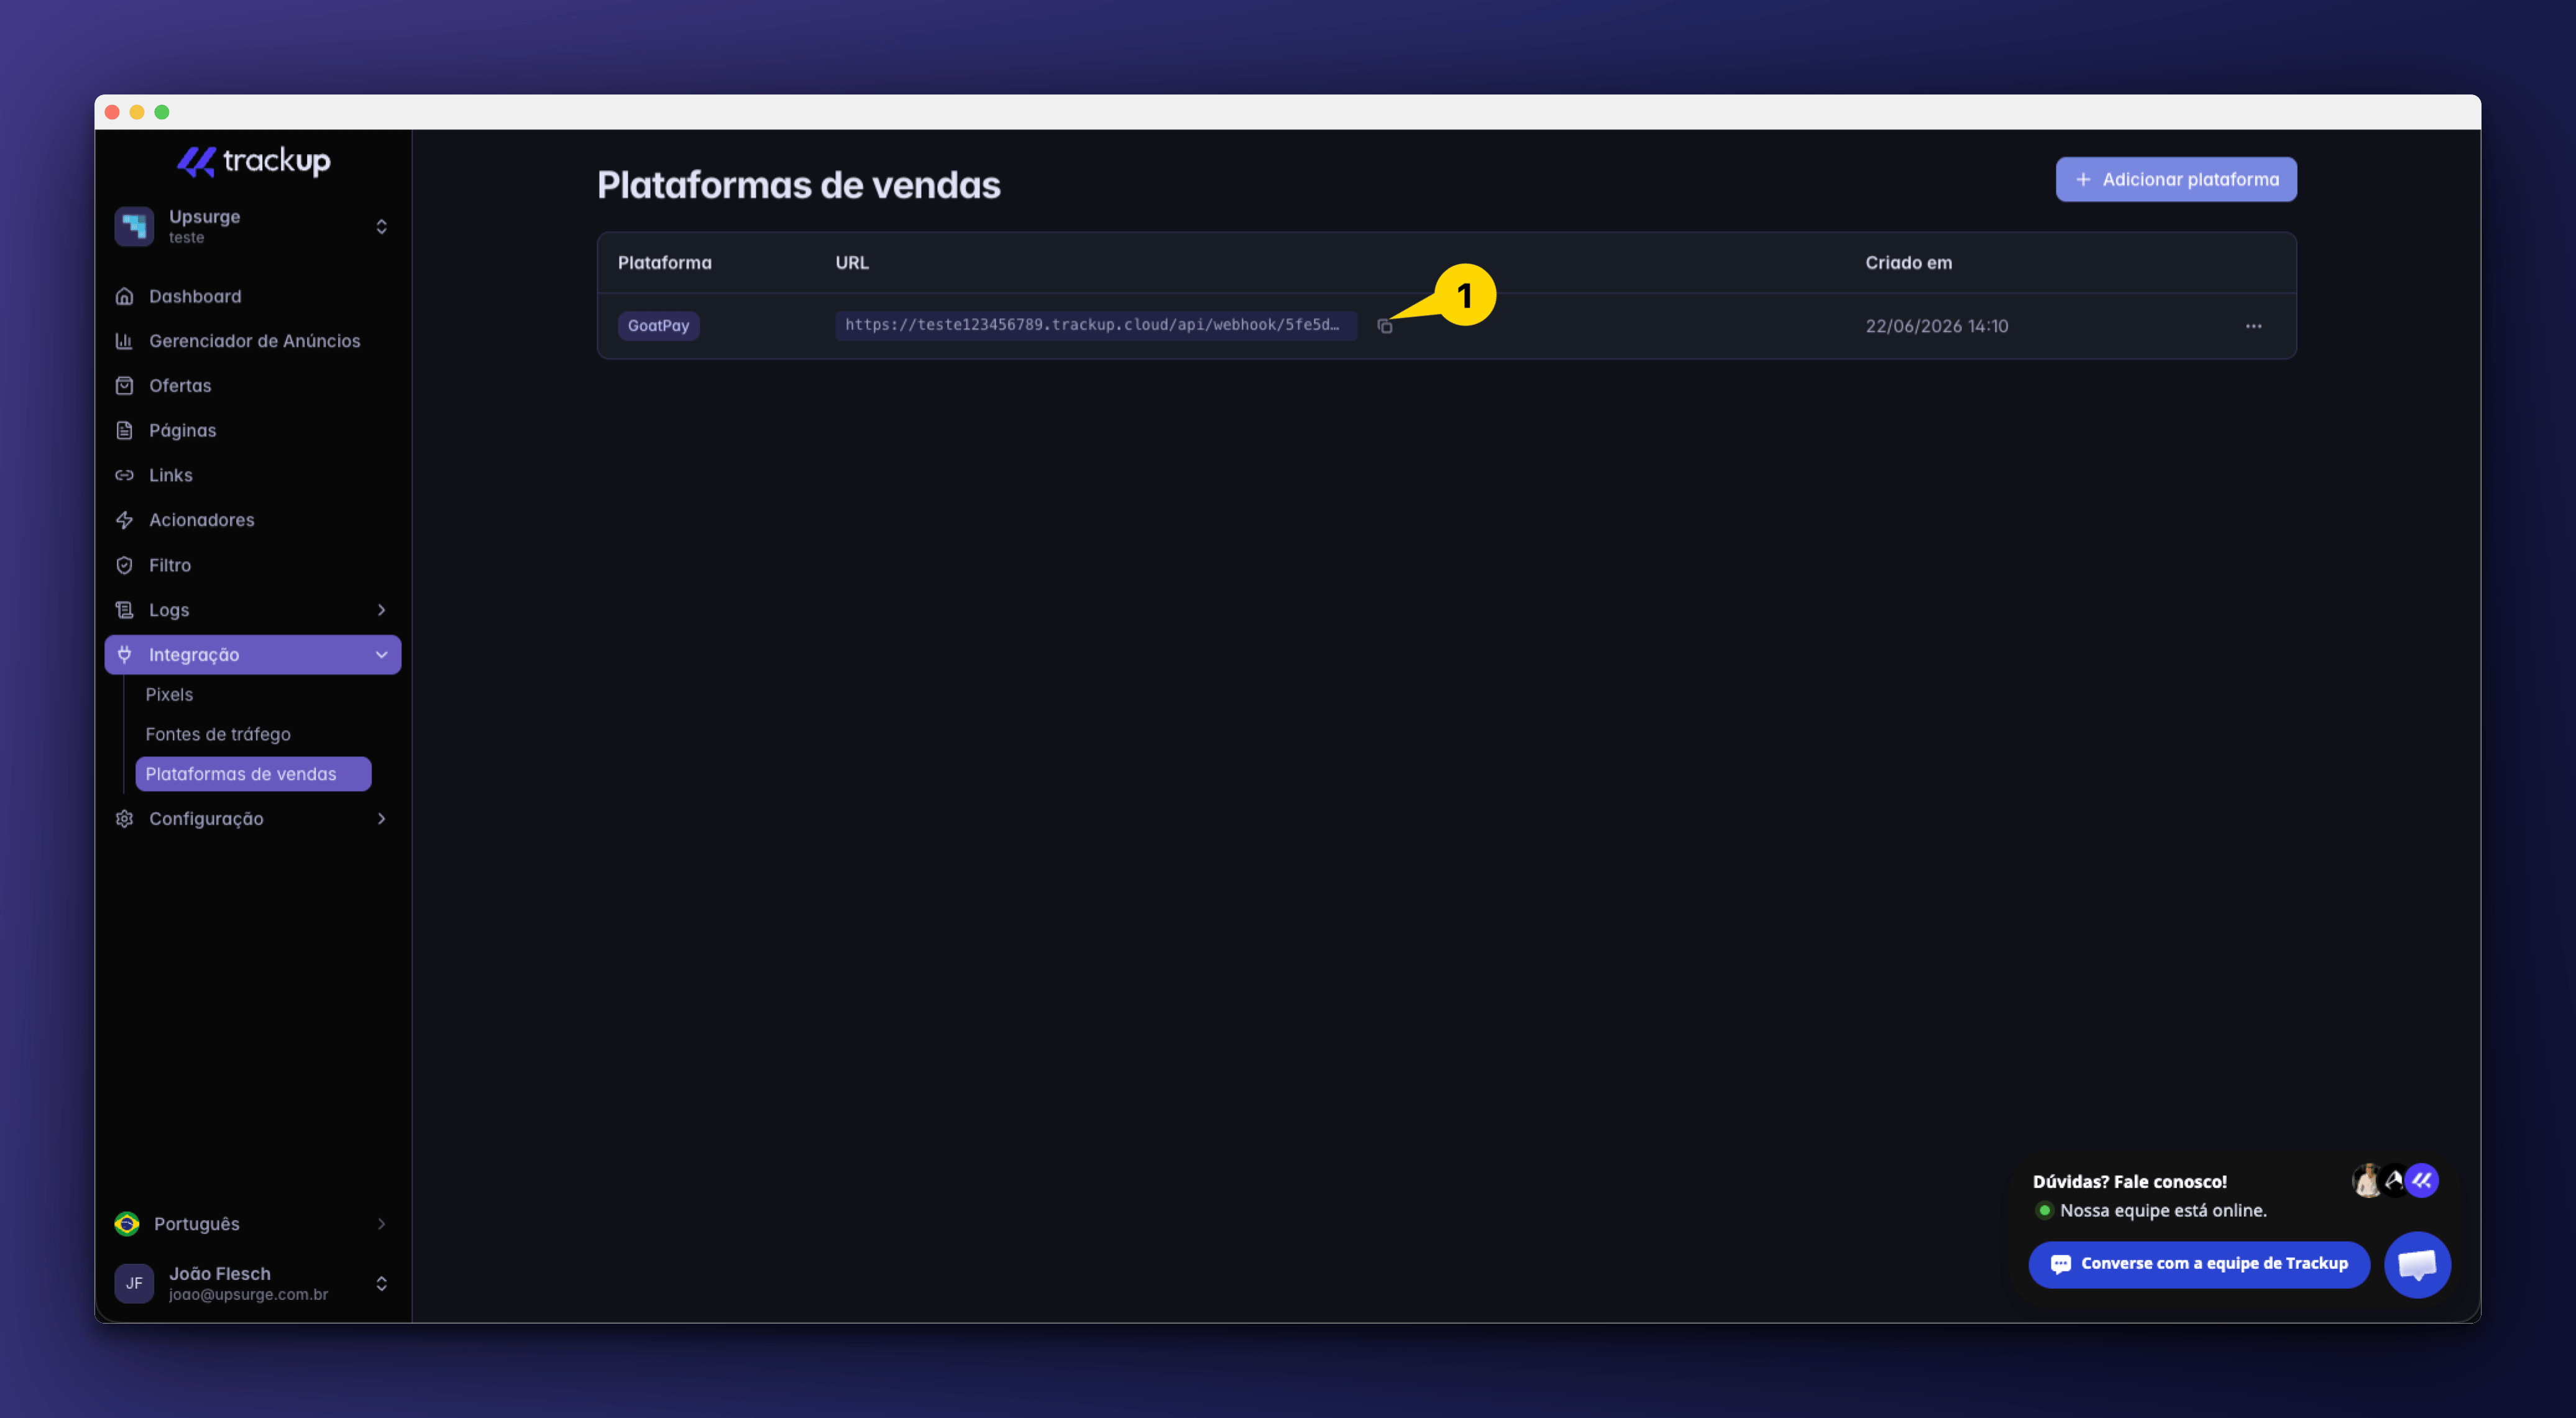
Task: Click the Configuração gear icon
Action: (124, 819)
